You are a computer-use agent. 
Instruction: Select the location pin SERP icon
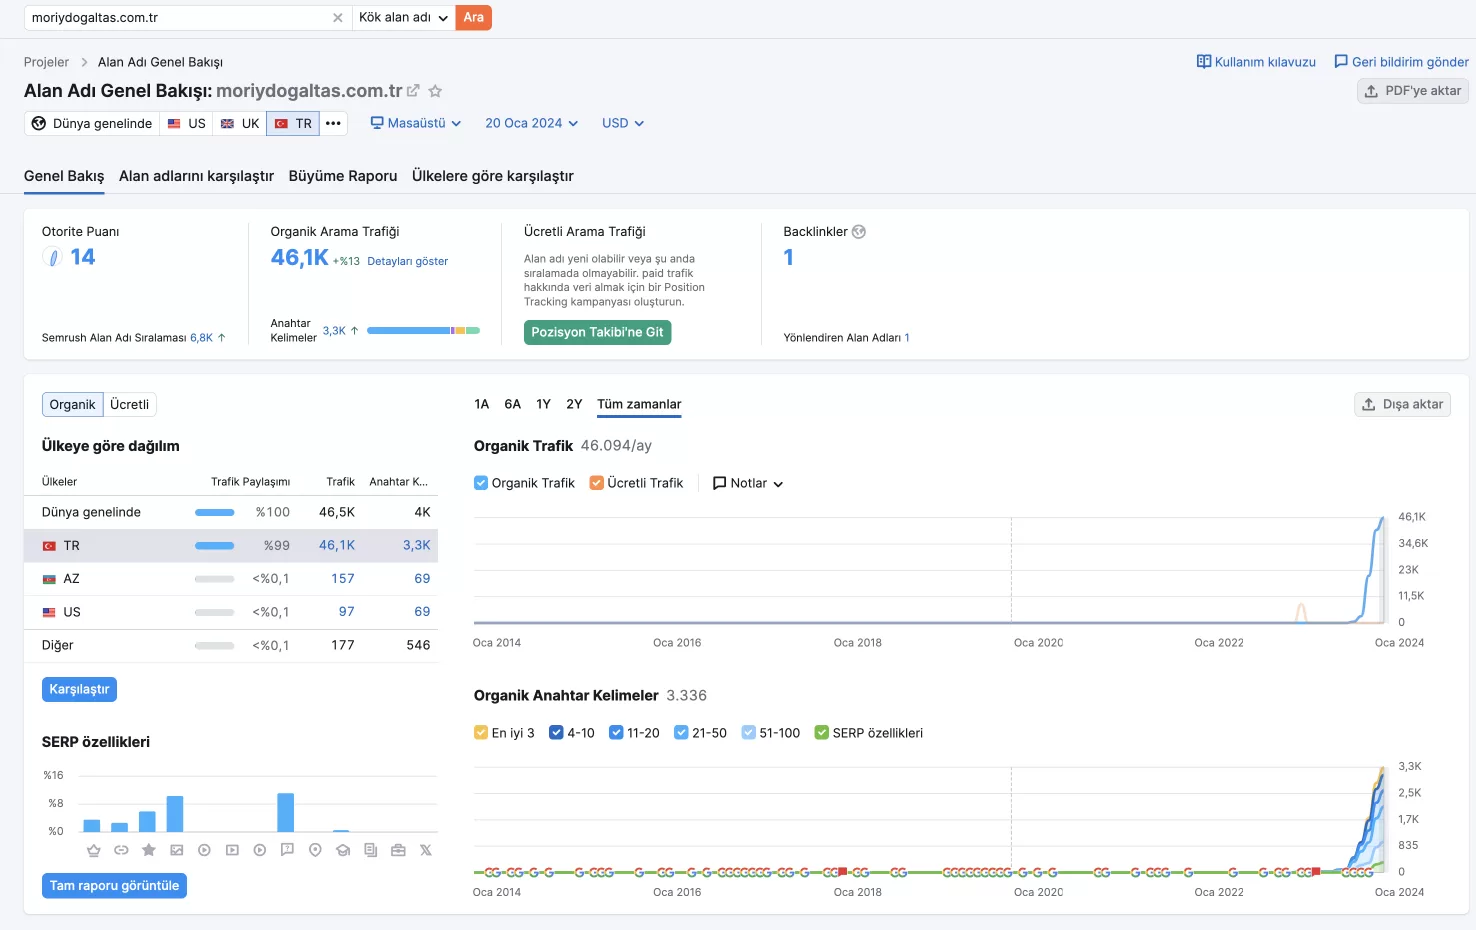[315, 850]
